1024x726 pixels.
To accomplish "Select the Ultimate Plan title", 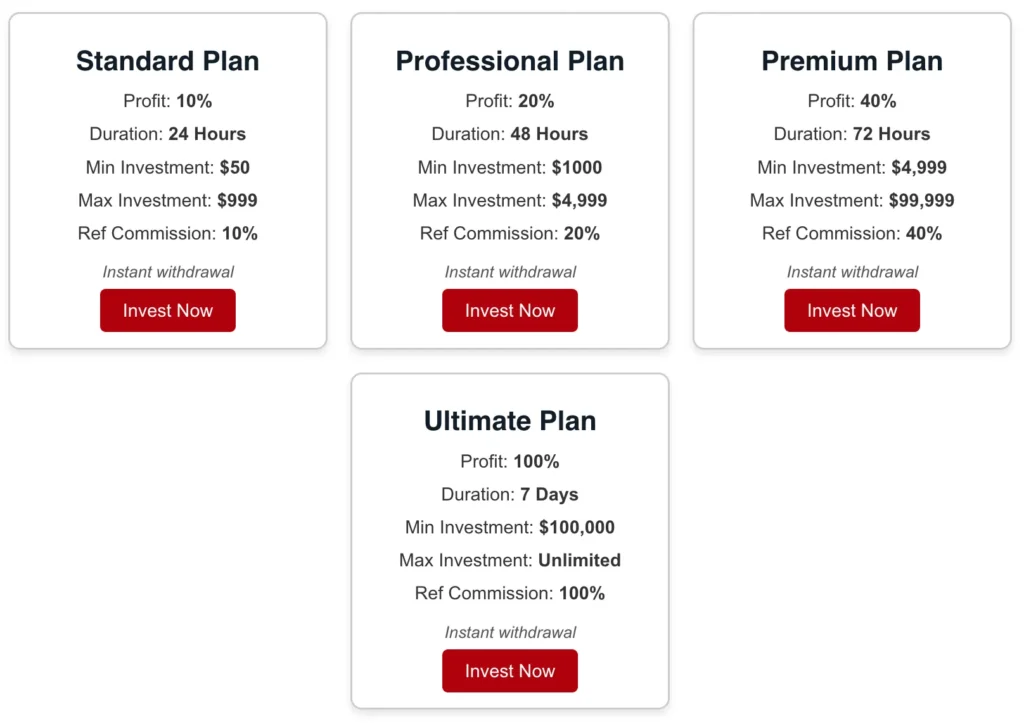I will pyautogui.click(x=510, y=421).
